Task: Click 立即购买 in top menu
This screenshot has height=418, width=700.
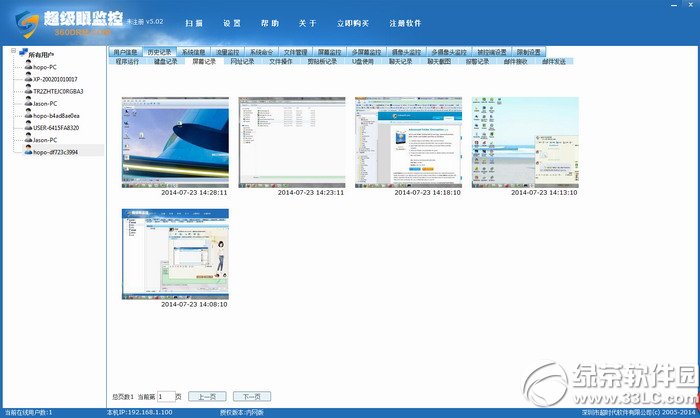Action: tap(353, 23)
